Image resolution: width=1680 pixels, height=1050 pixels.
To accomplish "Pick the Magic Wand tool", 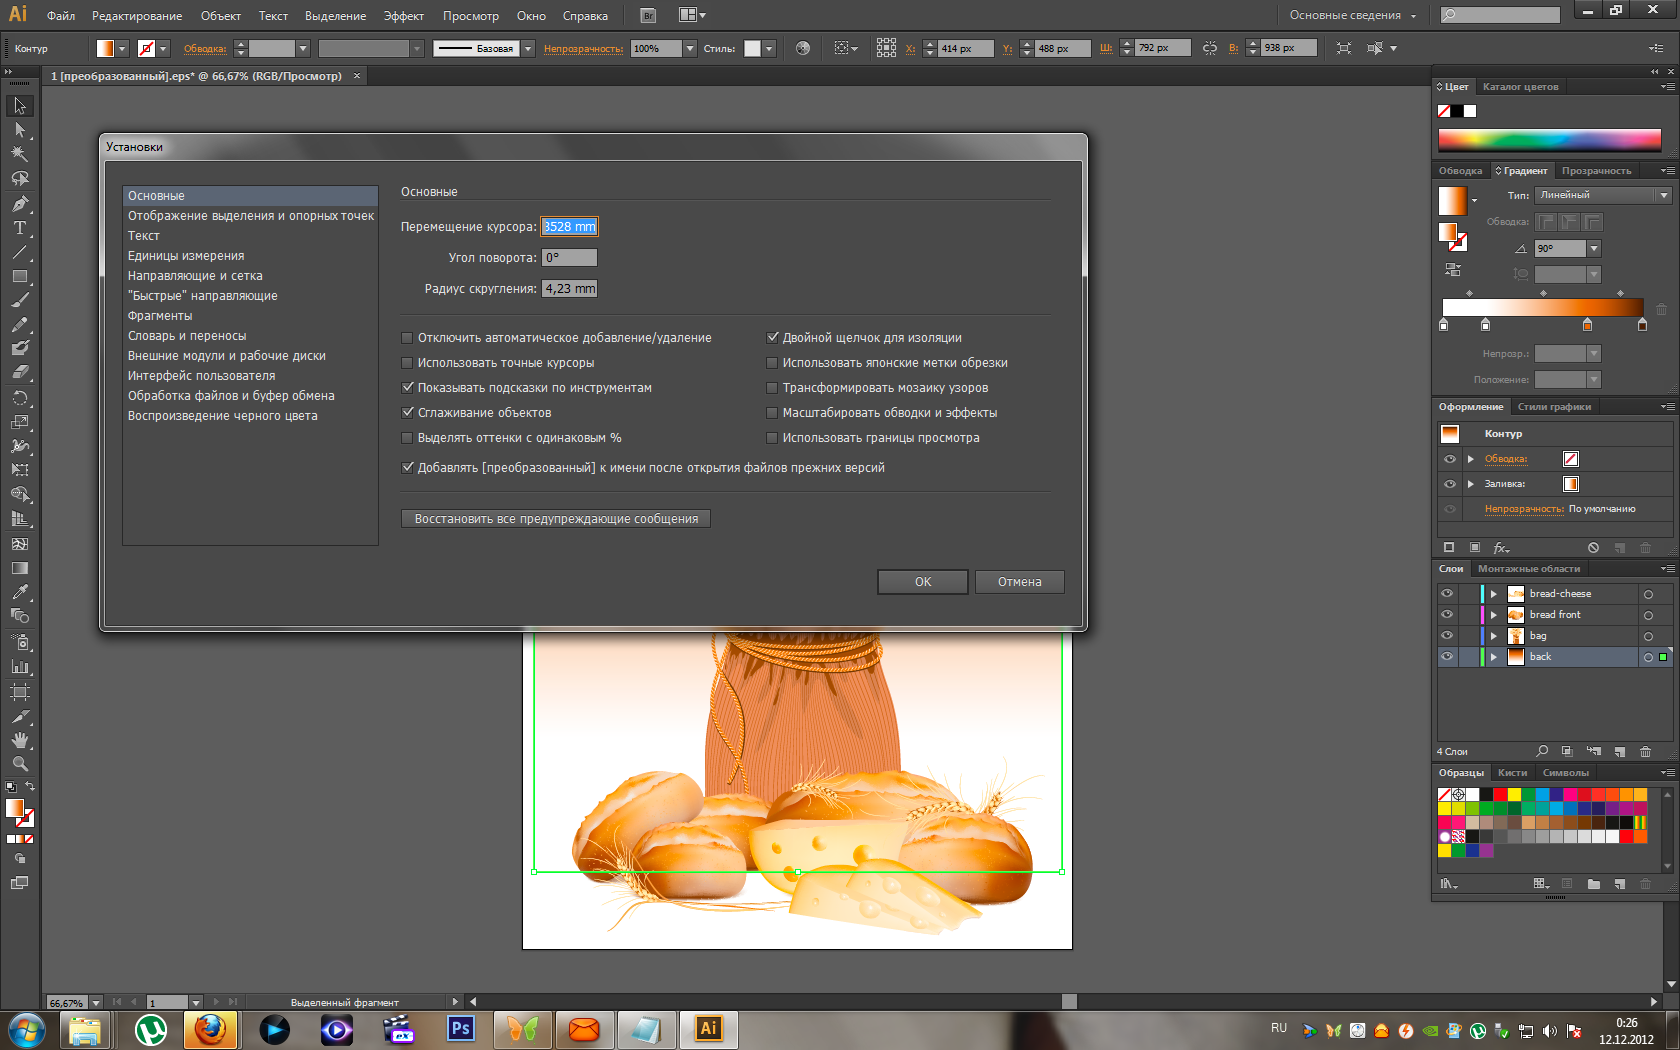I will (19, 154).
